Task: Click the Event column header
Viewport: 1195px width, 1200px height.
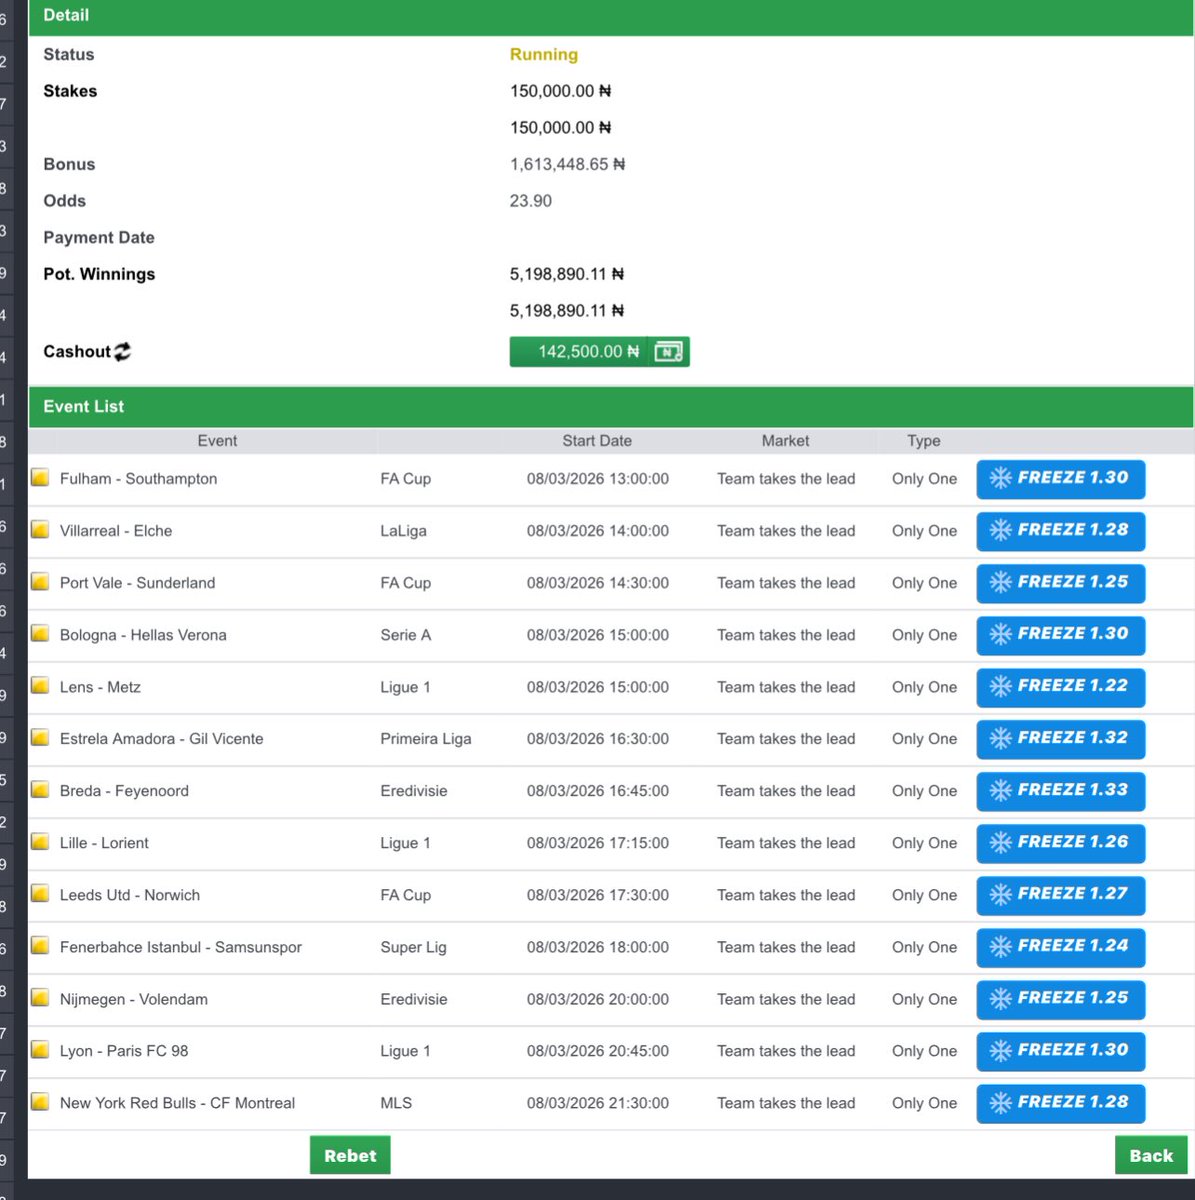Action: 217,441
